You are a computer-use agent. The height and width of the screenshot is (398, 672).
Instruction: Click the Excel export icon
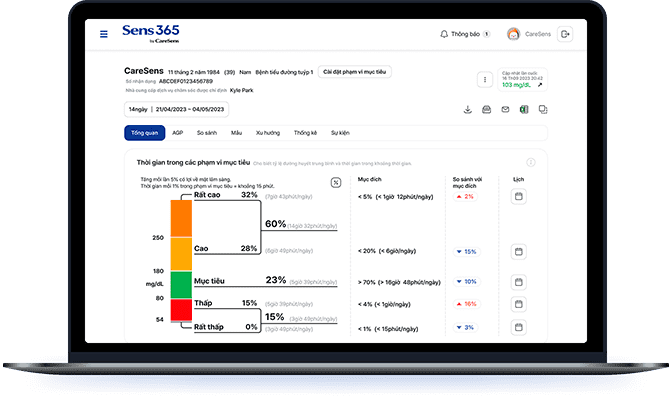click(x=524, y=110)
